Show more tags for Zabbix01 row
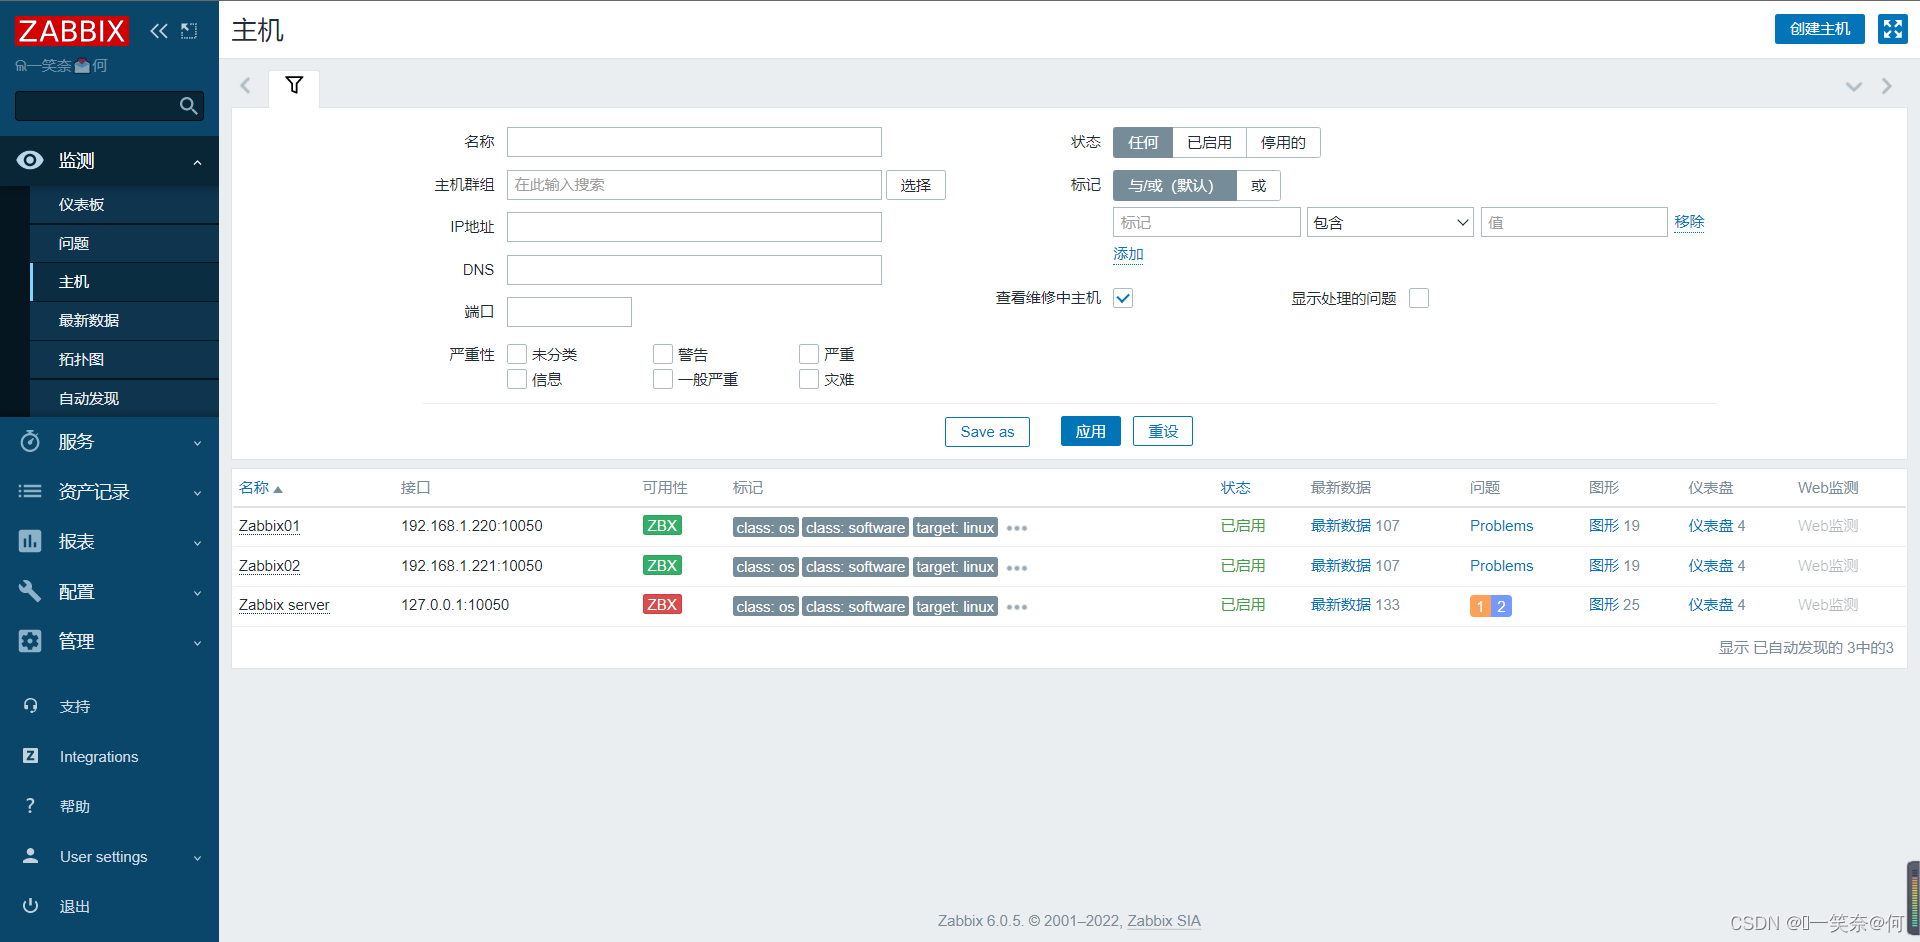Image resolution: width=1920 pixels, height=942 pixels. [1017, 528]
